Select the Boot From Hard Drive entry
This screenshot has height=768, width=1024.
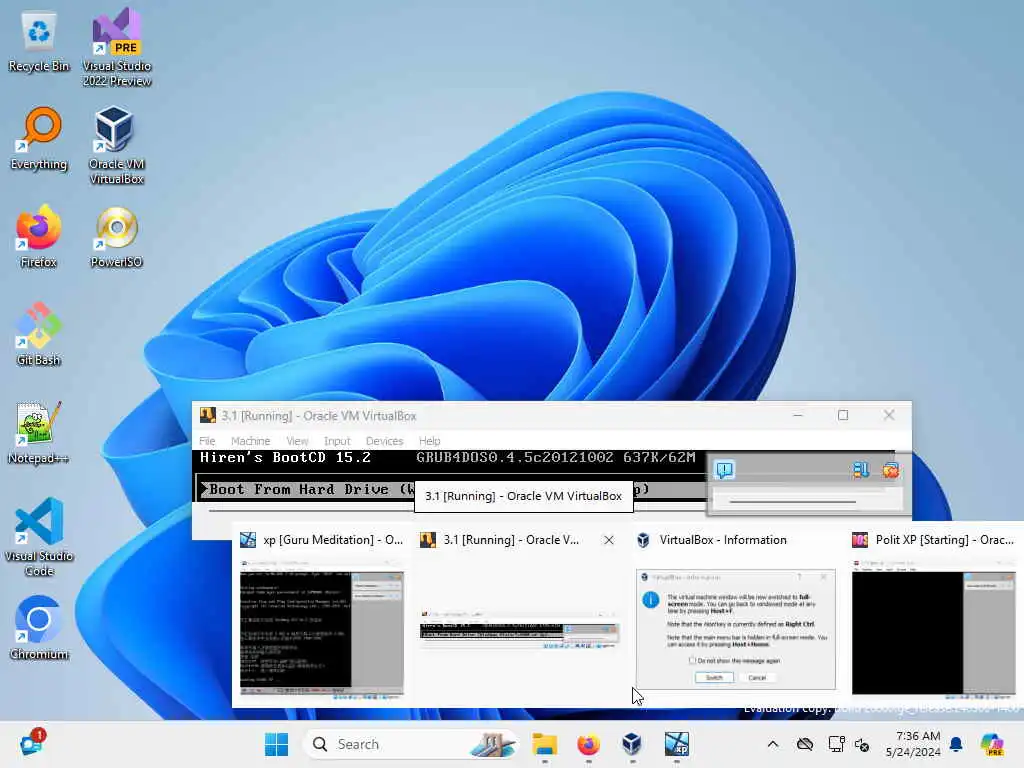tap(453, 489)
